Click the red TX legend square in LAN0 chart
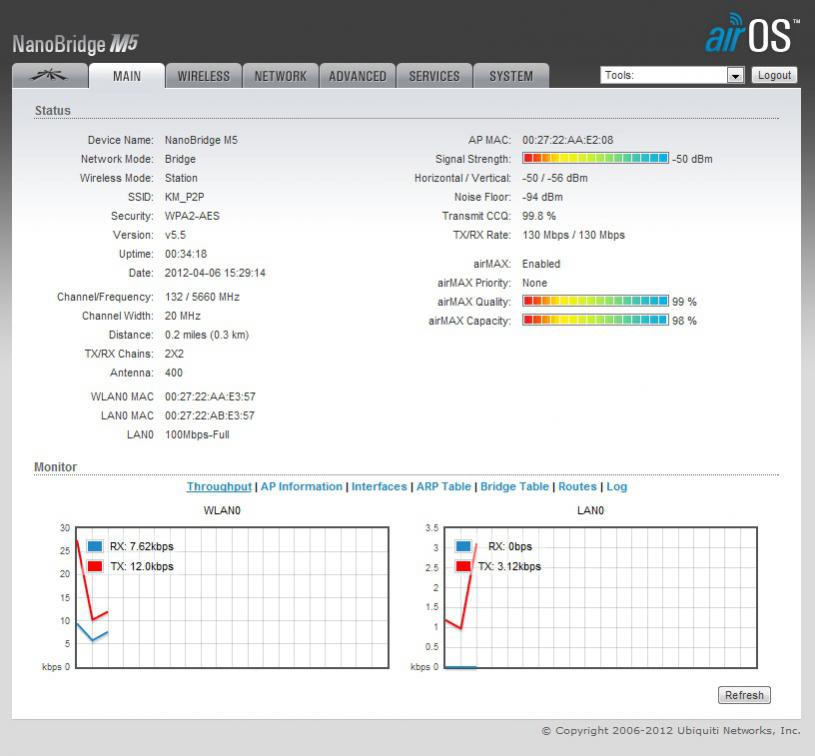Screen dimensions: 815x756 pos(463,566)
